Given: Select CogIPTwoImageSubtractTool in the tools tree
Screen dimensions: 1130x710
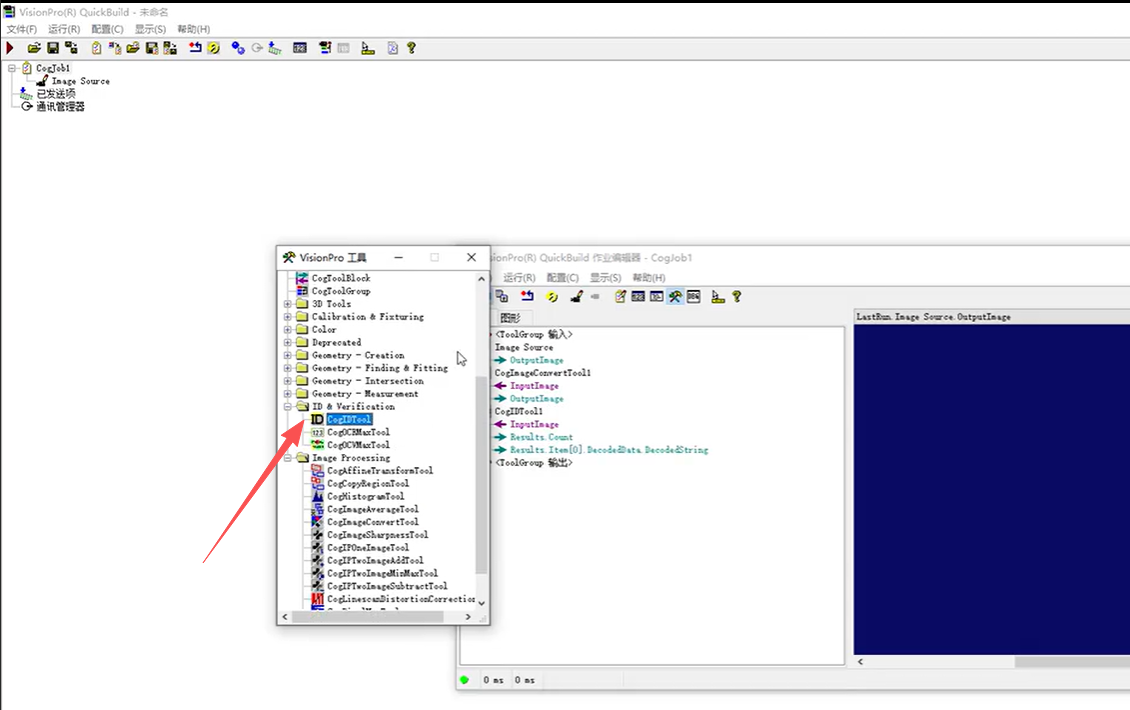Looking at the screenshot, I should [387, 587].
